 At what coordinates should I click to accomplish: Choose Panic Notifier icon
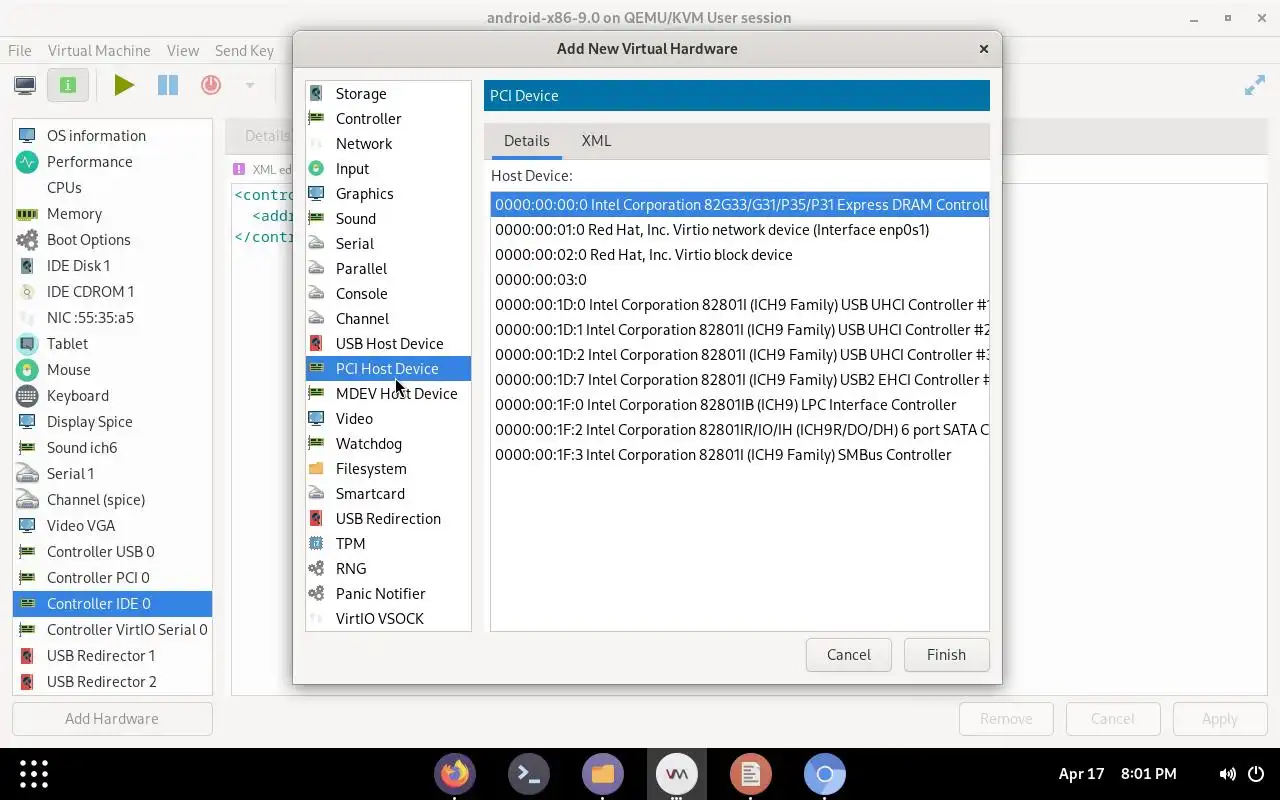[316, 593]
